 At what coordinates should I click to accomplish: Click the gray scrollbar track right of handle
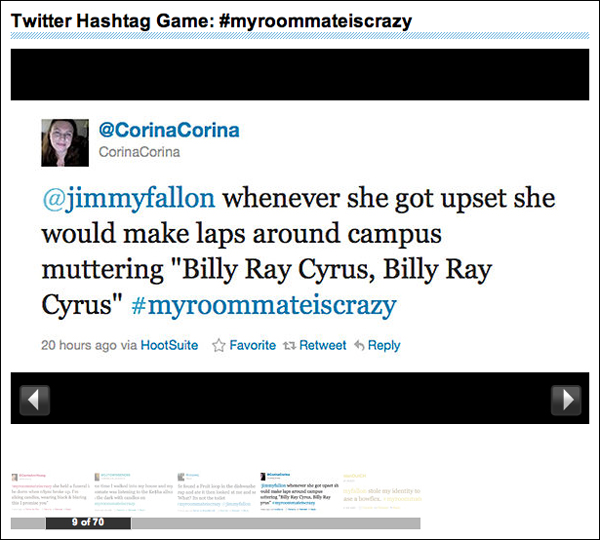point(275,523)
